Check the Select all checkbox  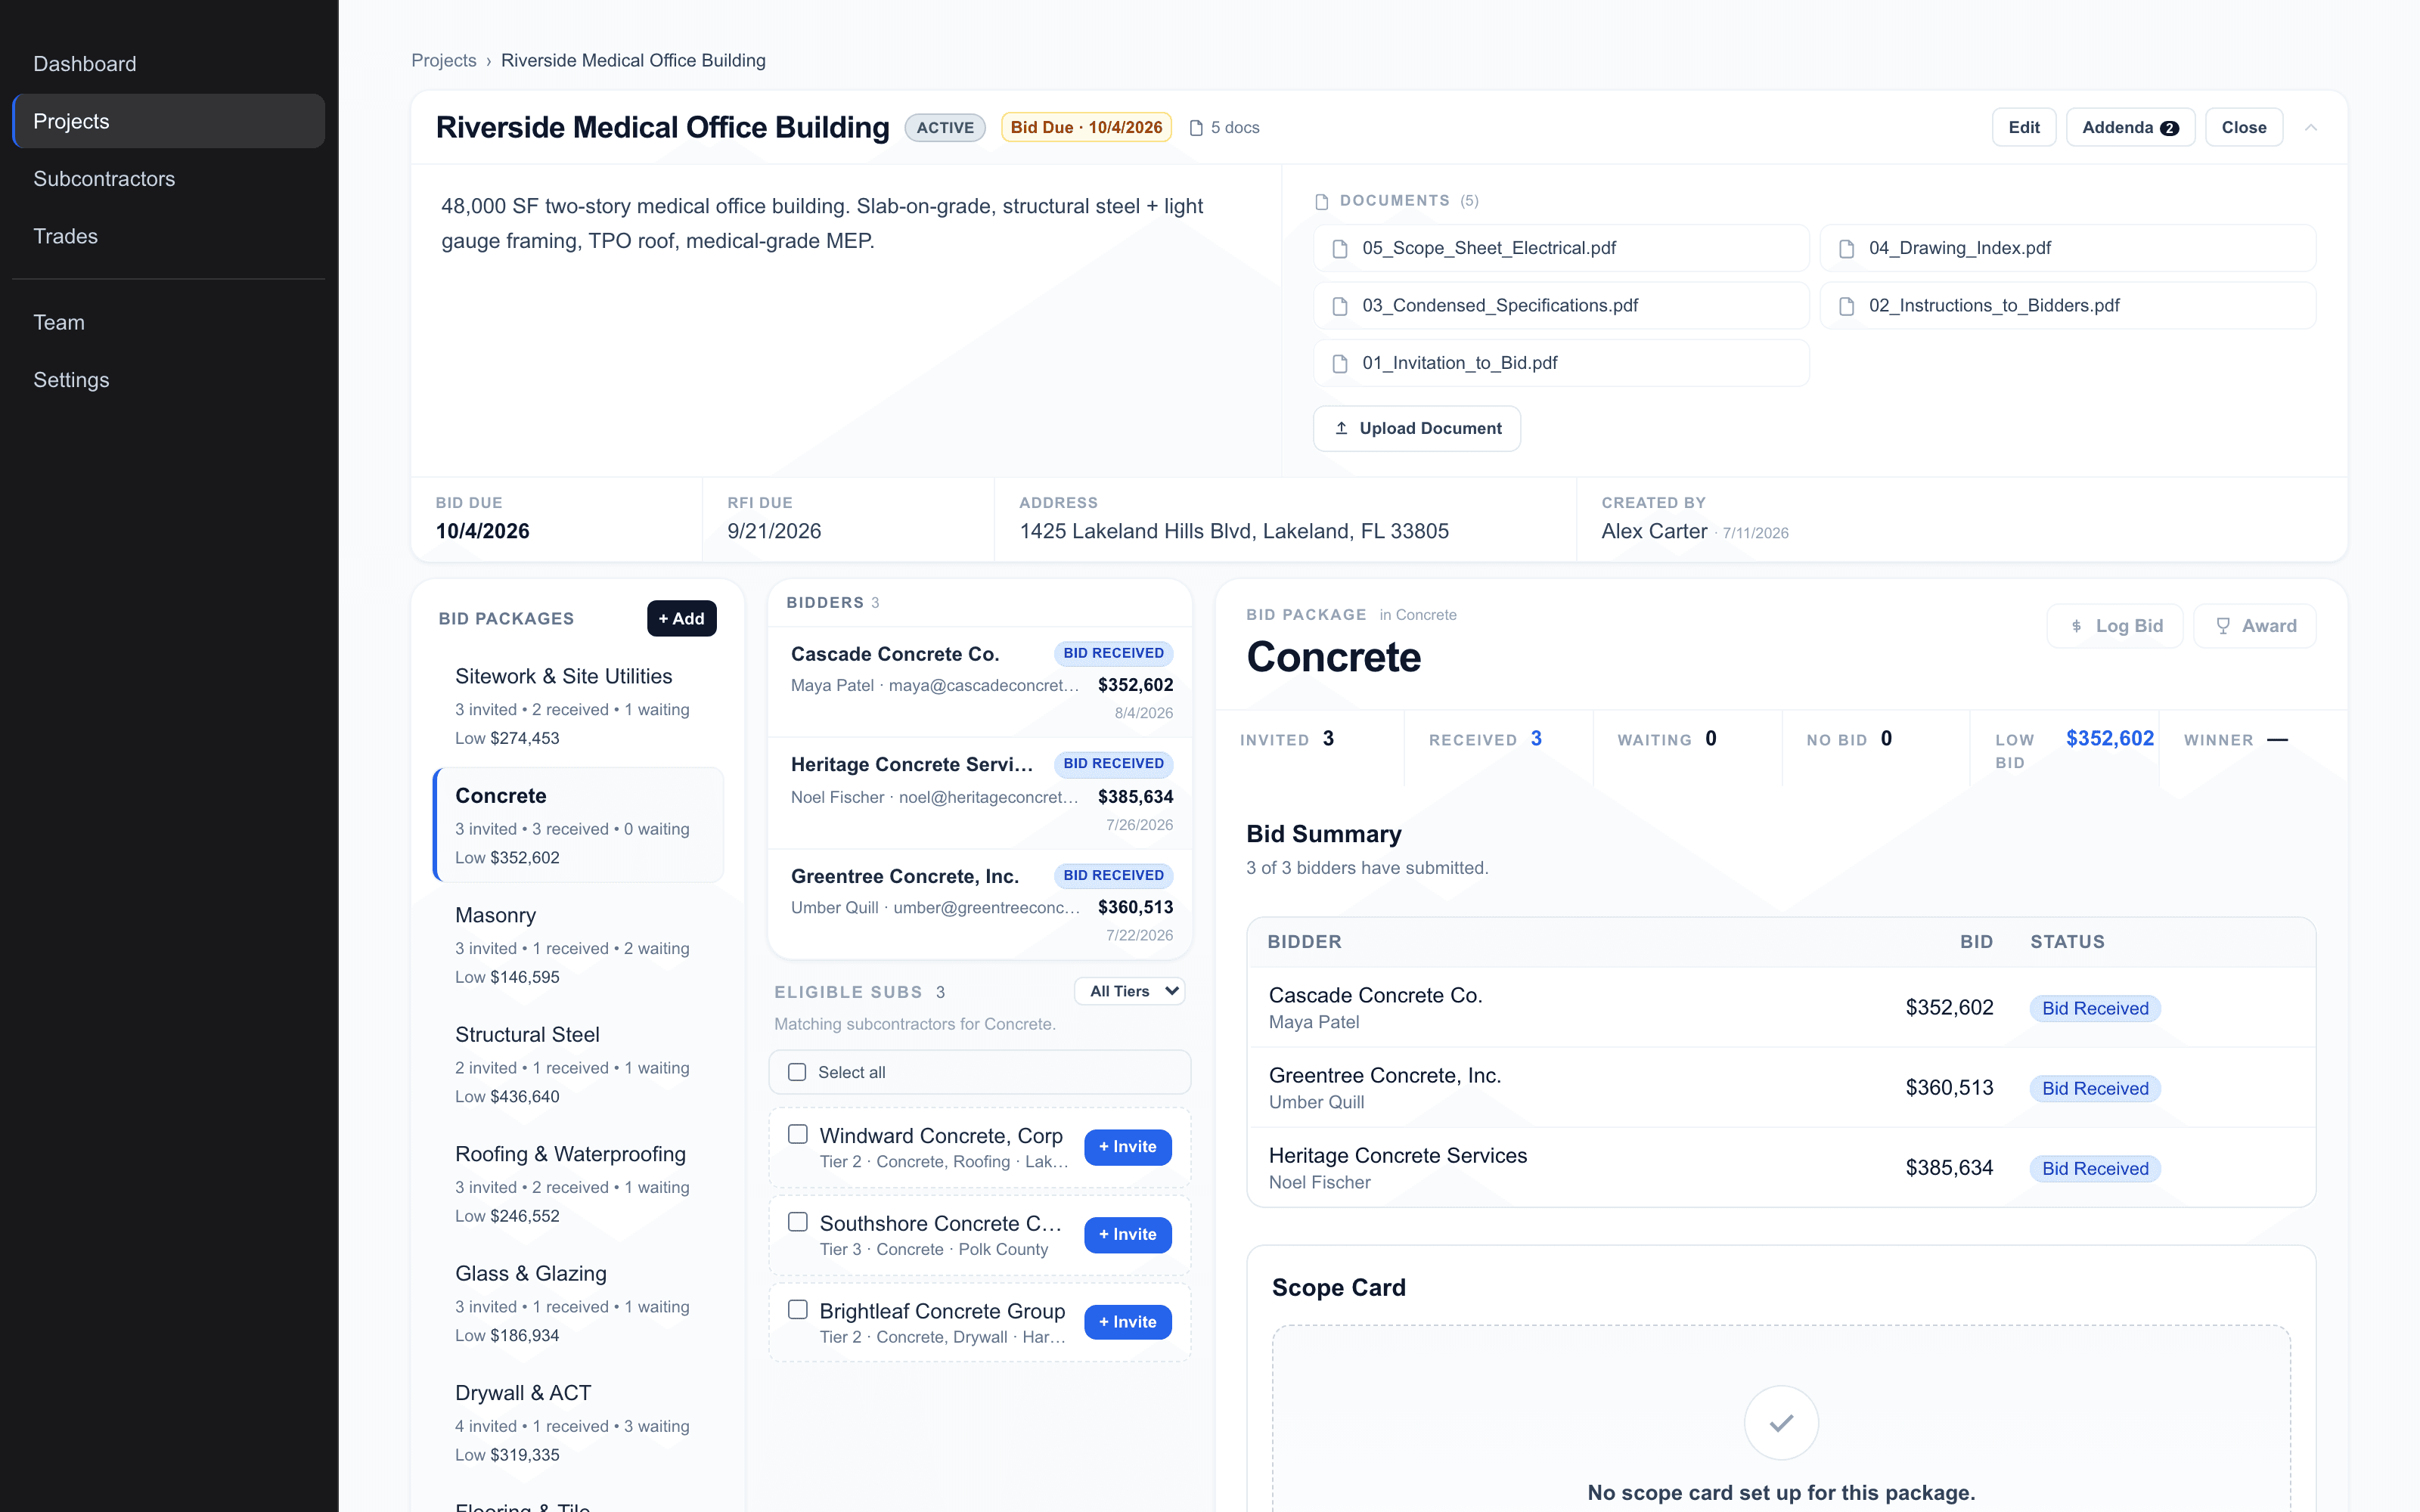(797, 1072)
